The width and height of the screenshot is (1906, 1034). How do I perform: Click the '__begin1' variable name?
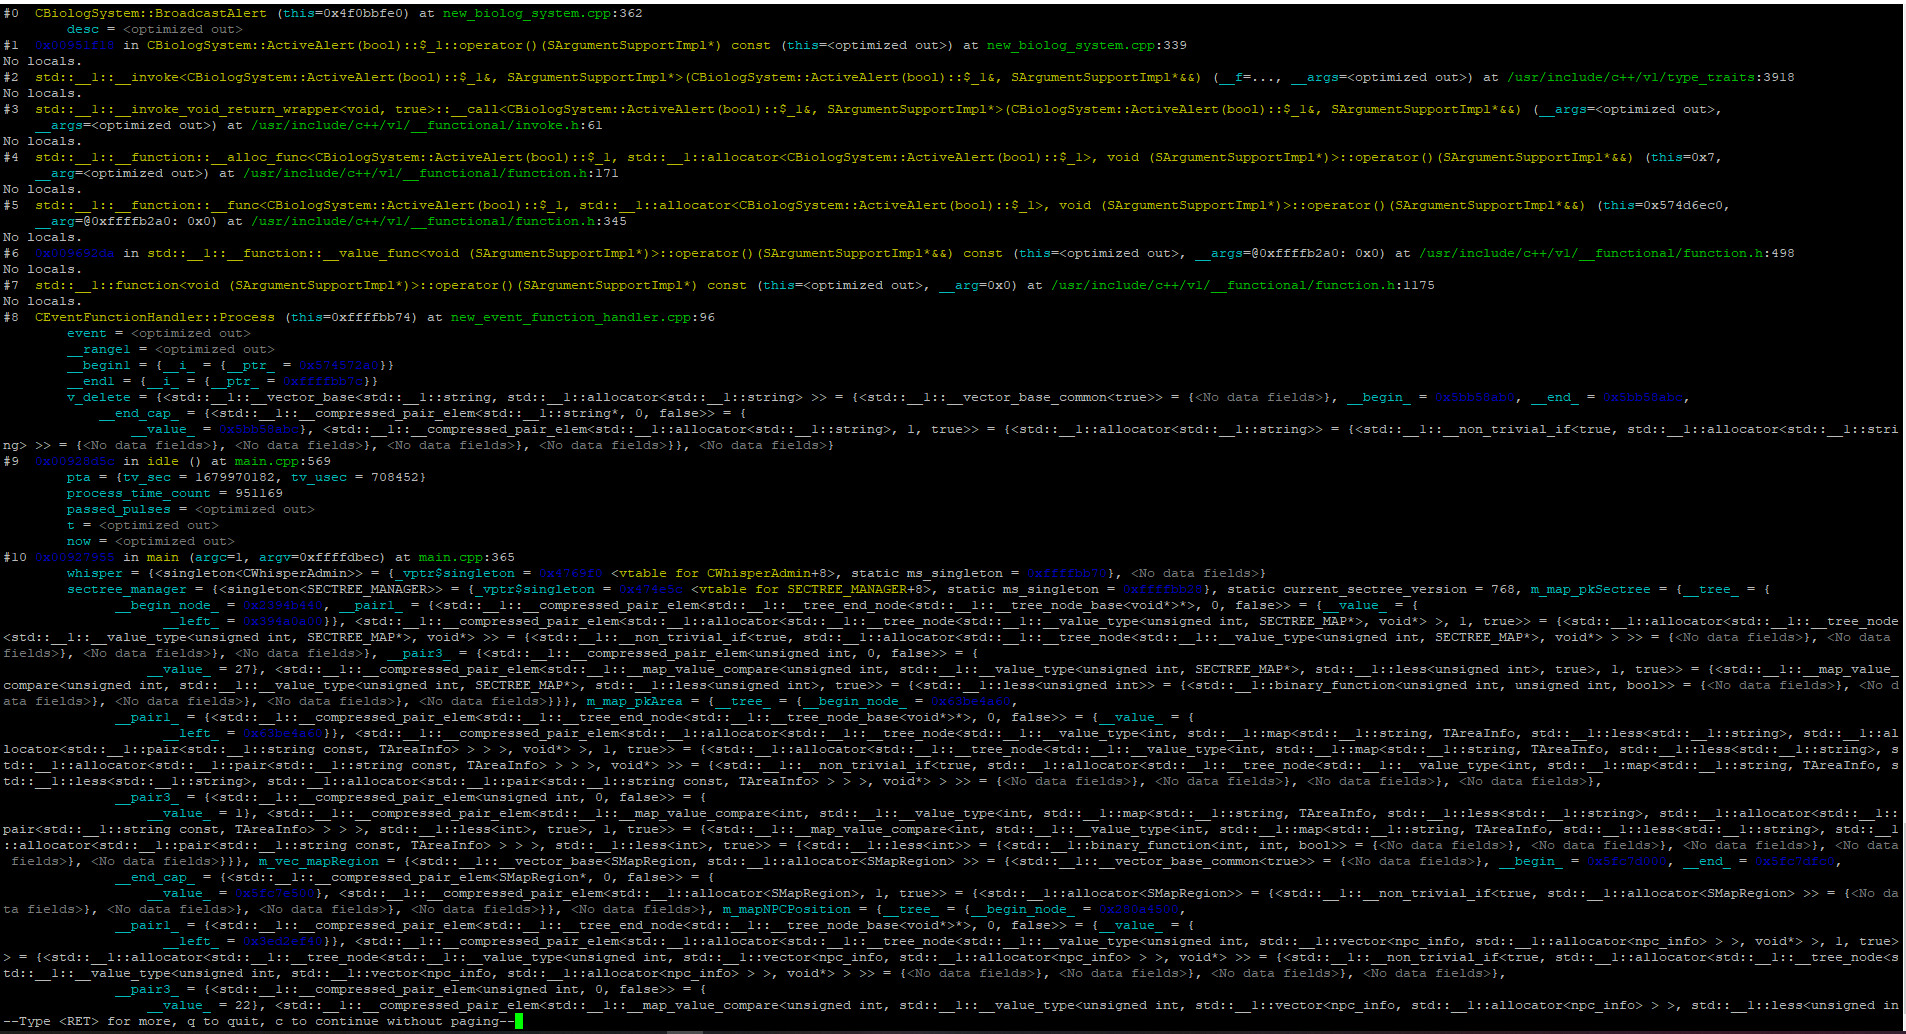(x=99, y=365)
